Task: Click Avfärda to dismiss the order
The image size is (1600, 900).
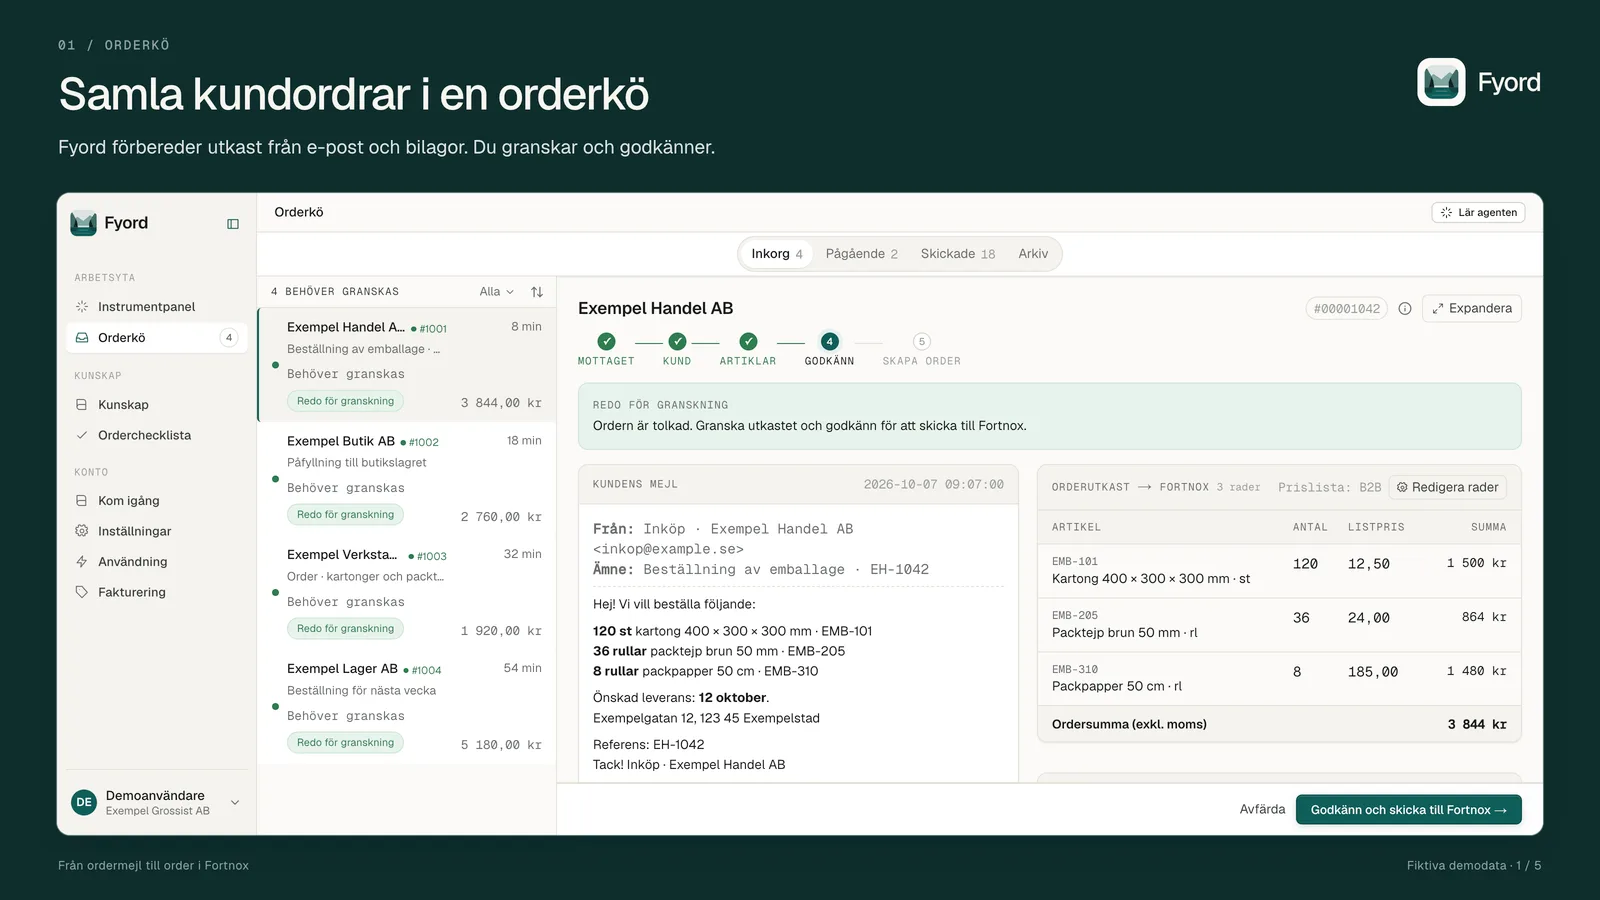Action: 1262,810
